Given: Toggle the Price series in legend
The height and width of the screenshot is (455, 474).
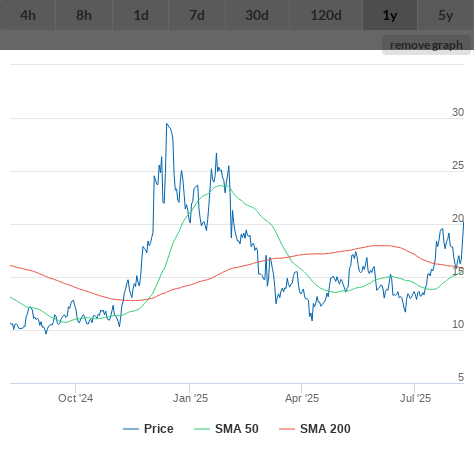Looking at the screenshot, I should (x=148, y=429).
